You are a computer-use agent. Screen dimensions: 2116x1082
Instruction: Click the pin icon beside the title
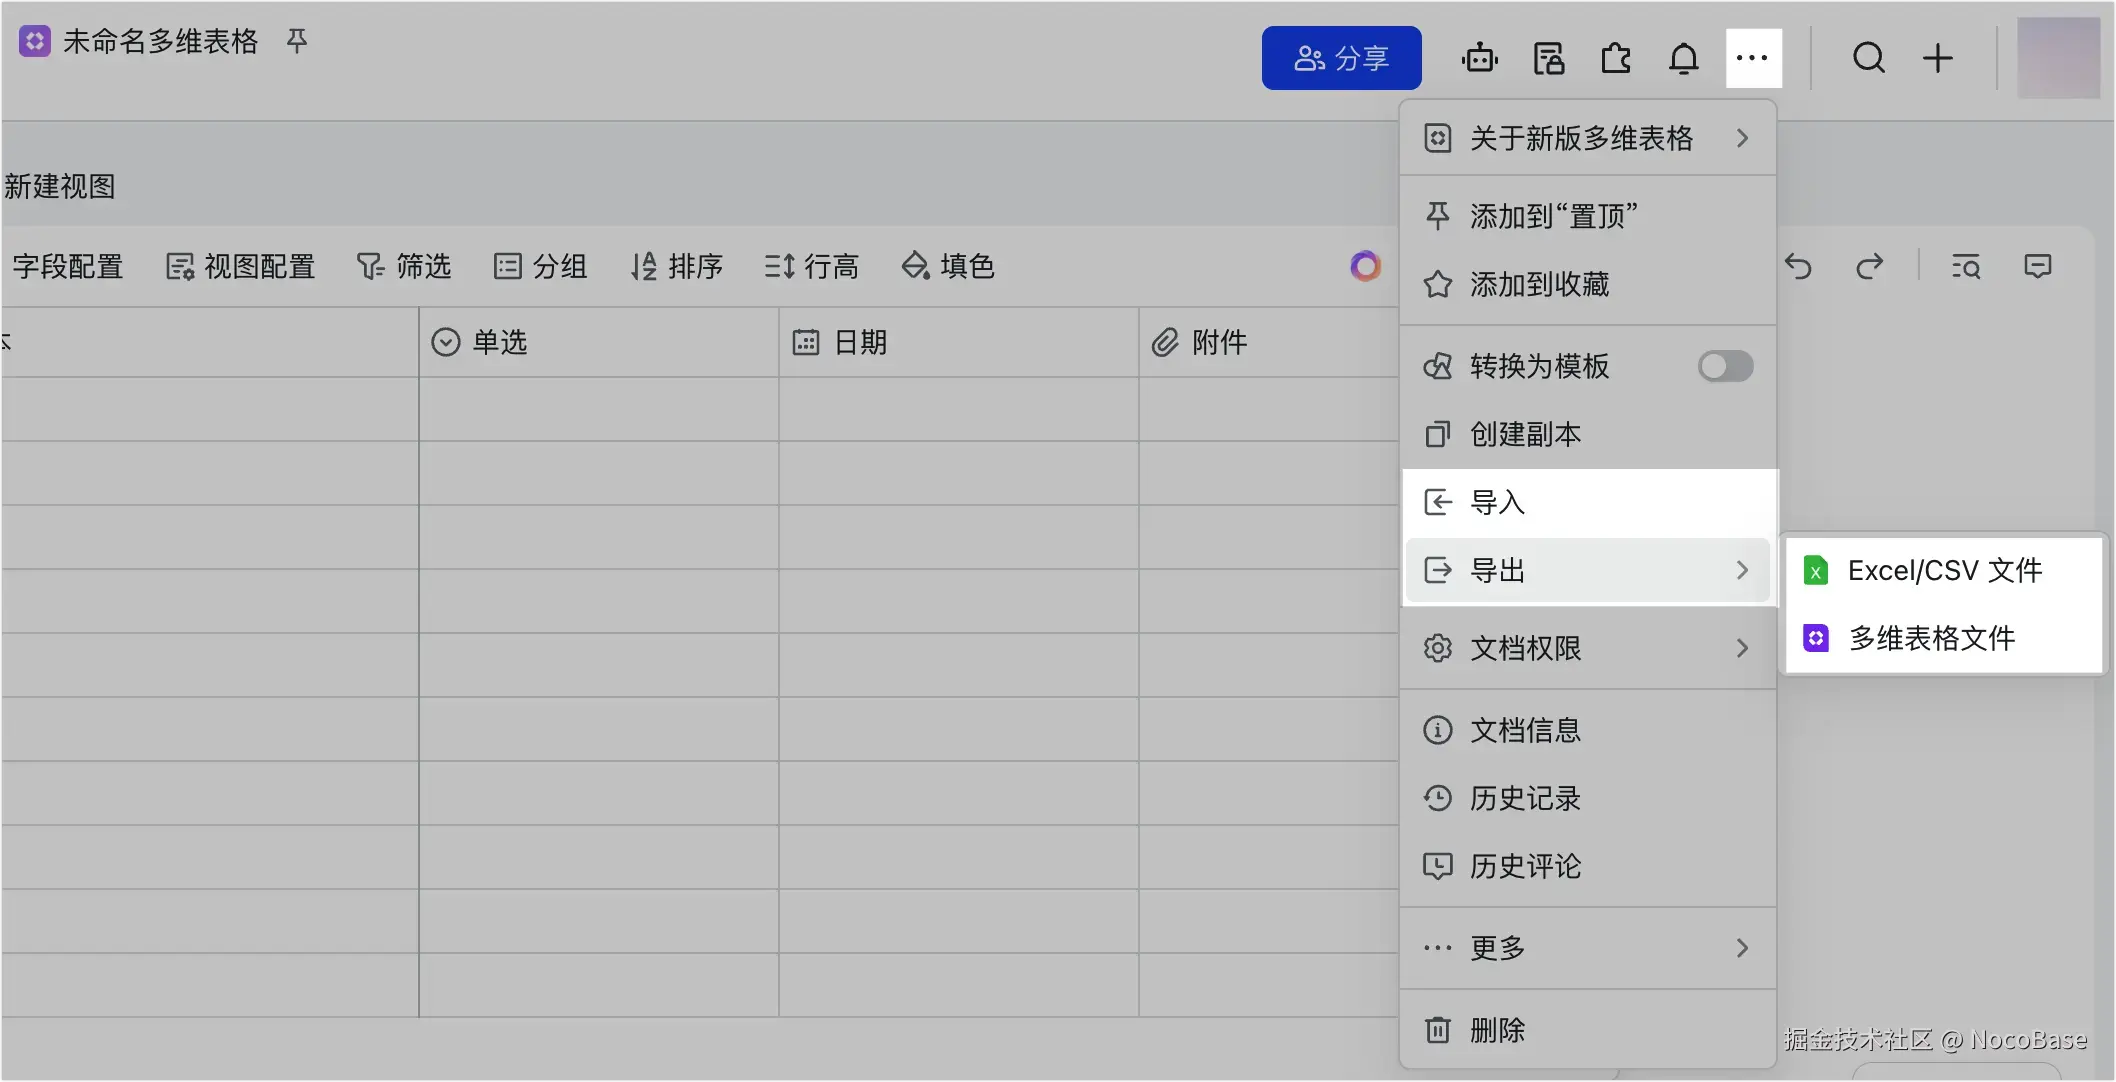297,41
